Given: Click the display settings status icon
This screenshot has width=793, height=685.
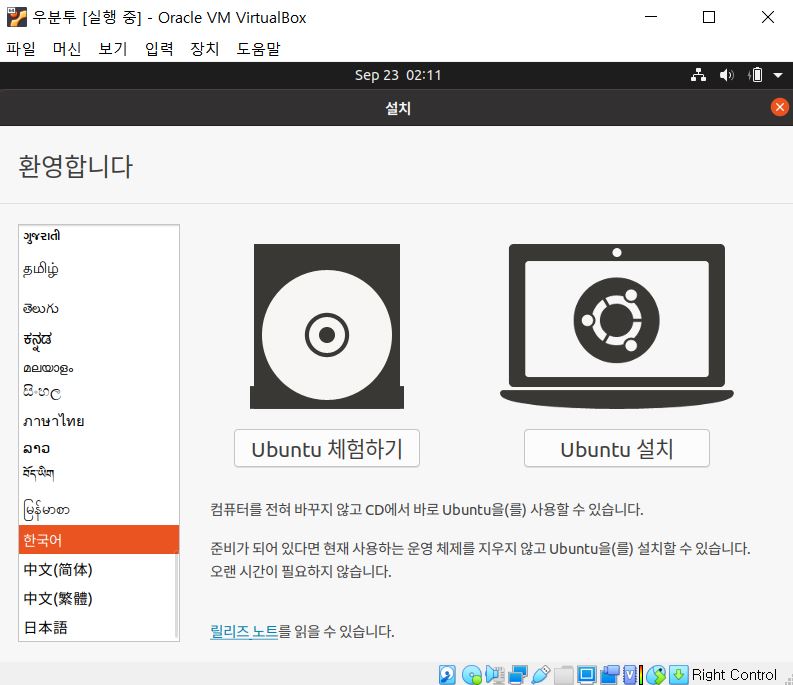Looking at the screenshot, I should coord(587,674).
